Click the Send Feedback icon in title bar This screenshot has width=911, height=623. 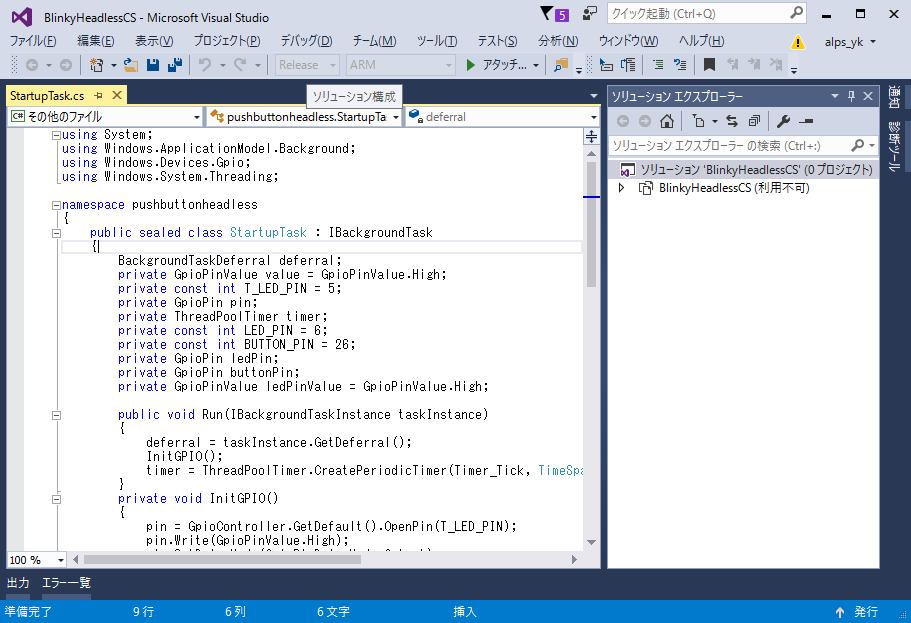(590, 13)
